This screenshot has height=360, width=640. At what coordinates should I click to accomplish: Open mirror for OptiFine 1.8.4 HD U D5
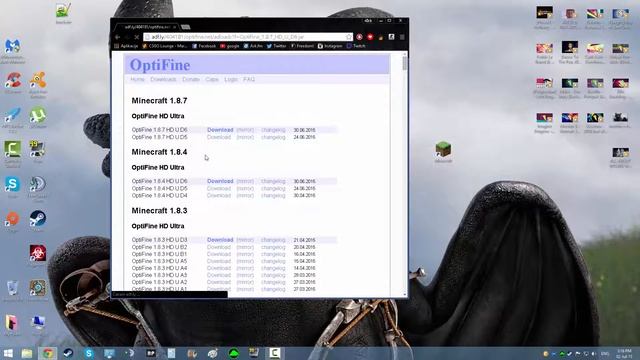(x=245, y=188)
